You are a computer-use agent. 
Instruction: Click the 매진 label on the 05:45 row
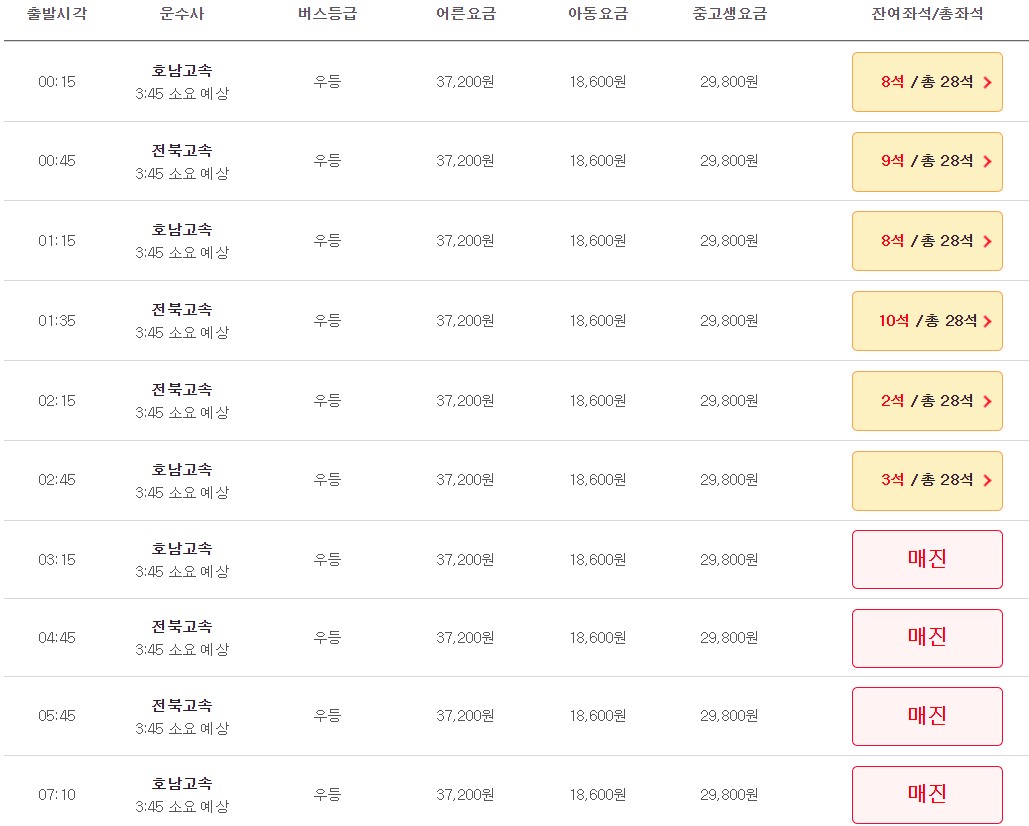tap(926, 716)
